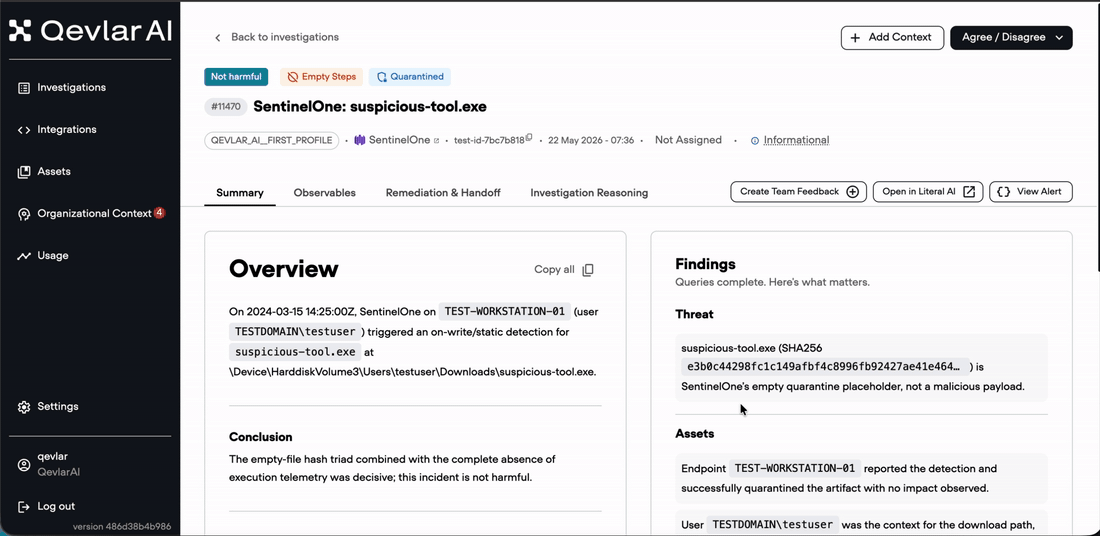Copy the test-id-7bc7b818 alert ID
The width and height of the screenshot is (1100, 536).
[x=530, y=138]
